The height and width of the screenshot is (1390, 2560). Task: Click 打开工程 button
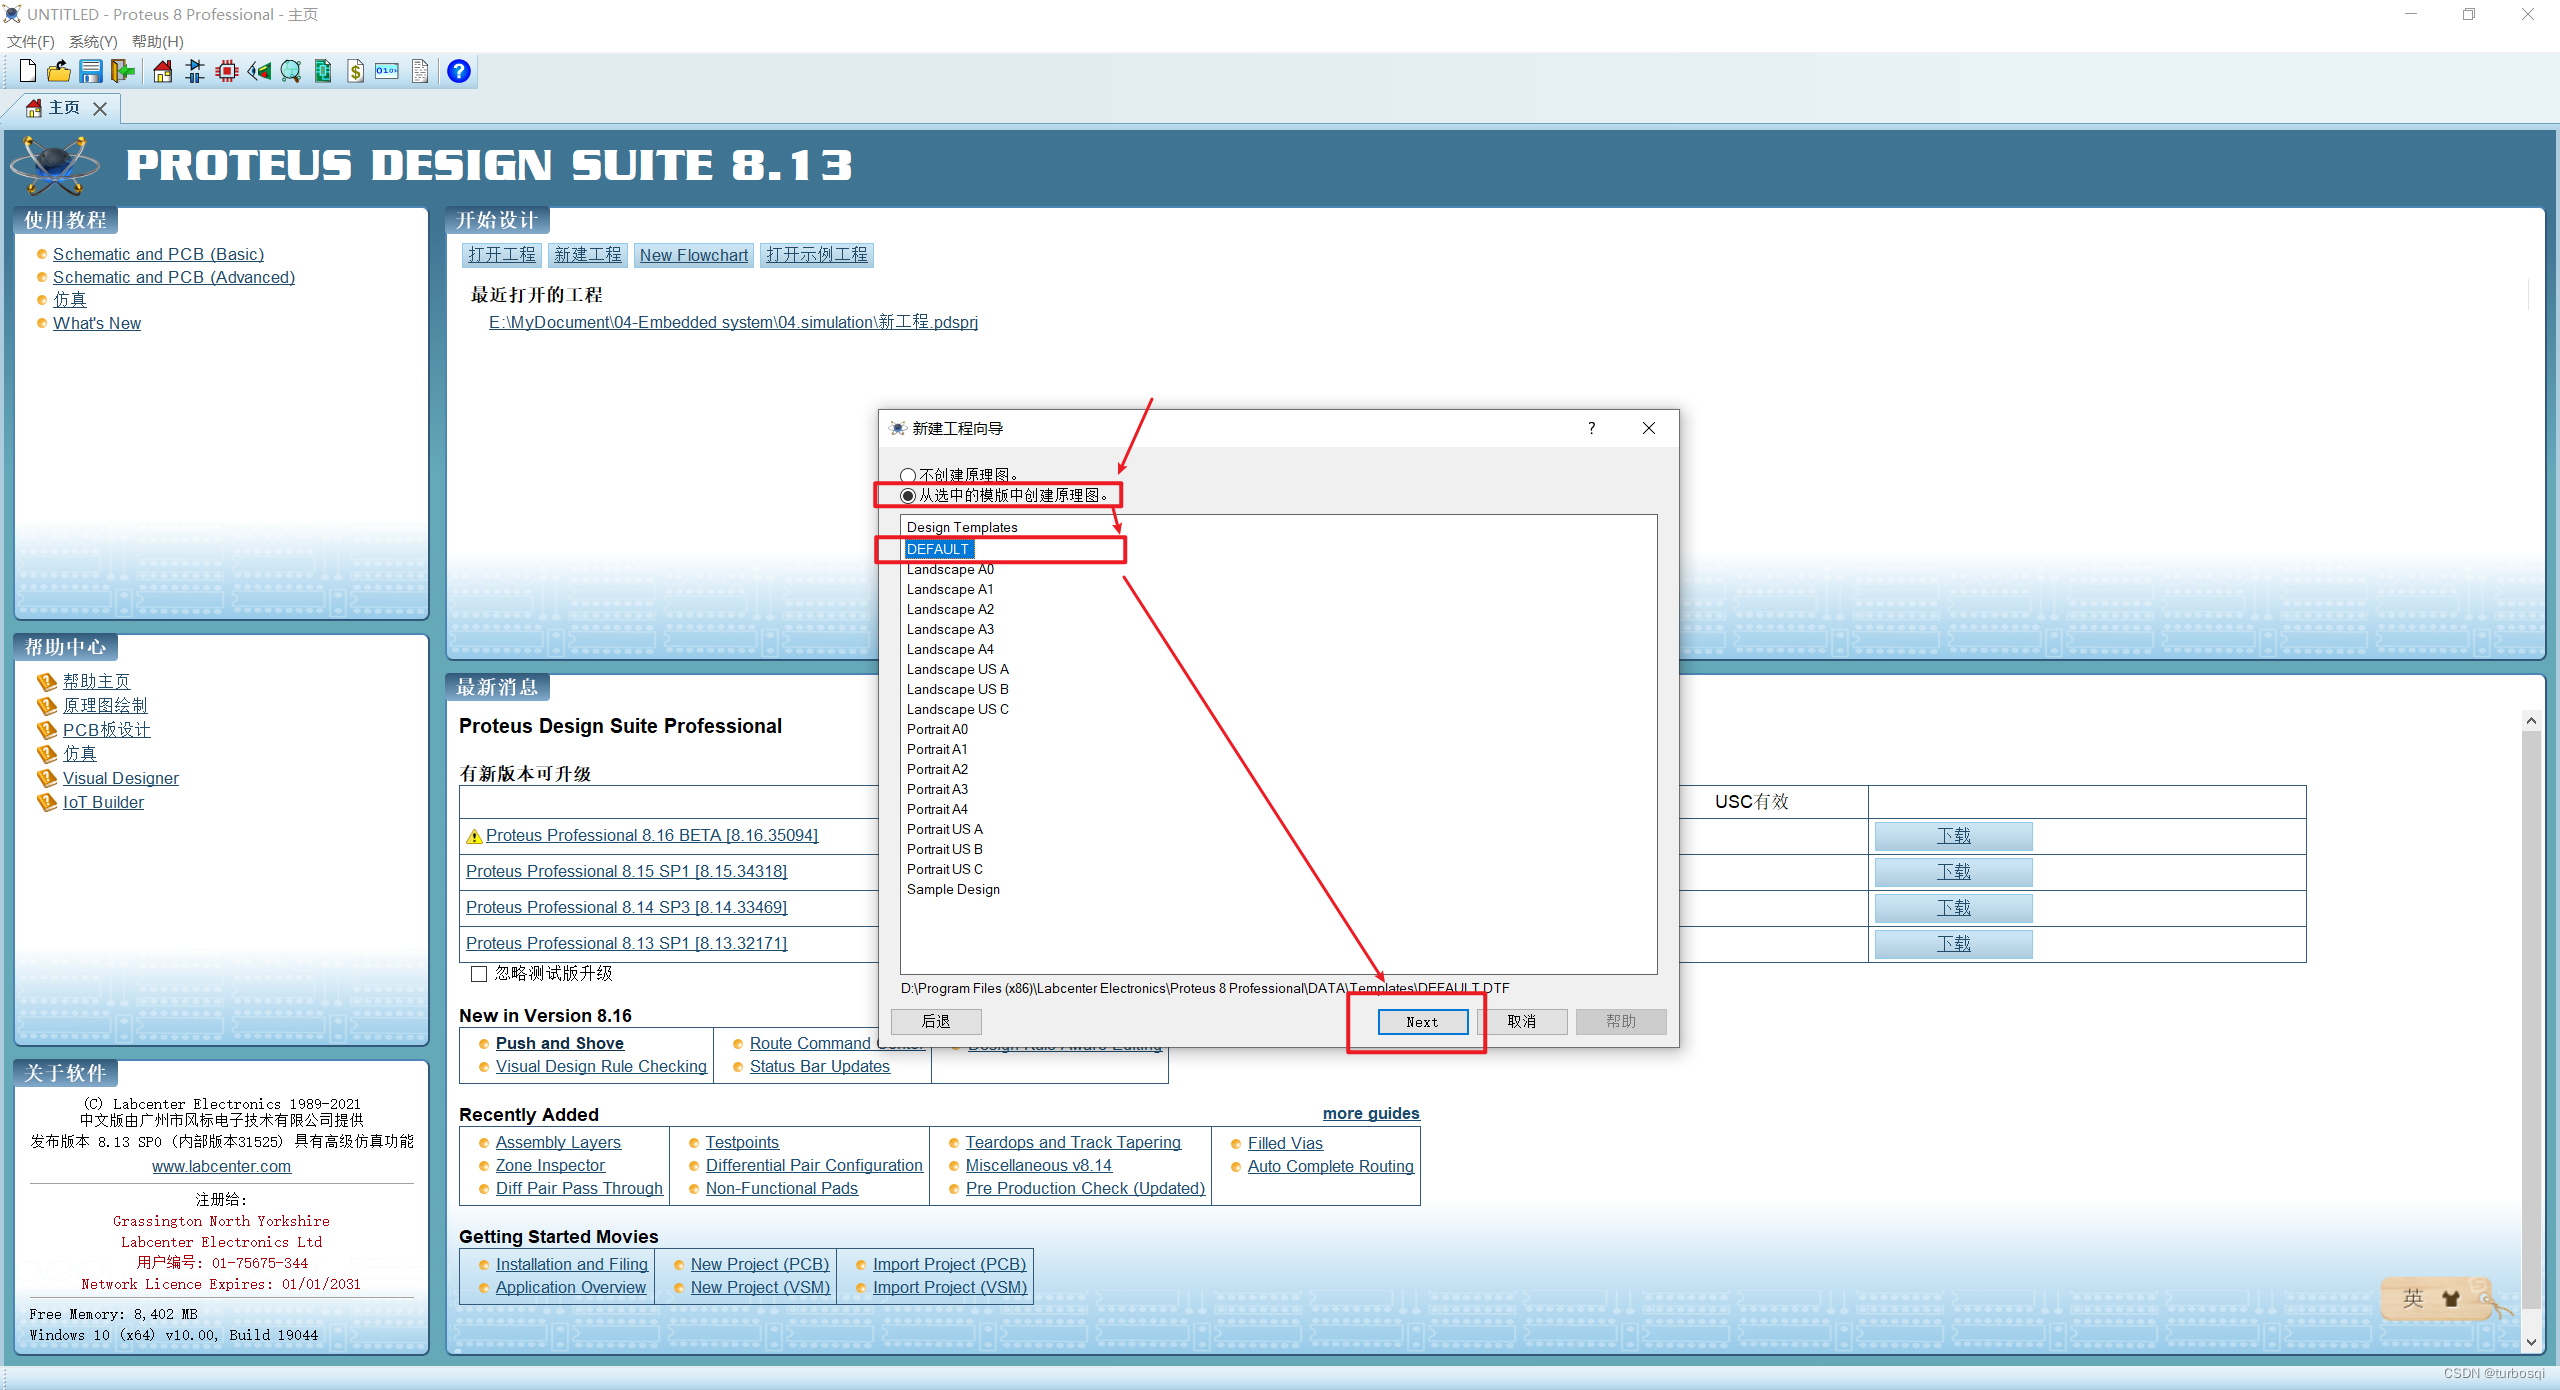(502, 255)
